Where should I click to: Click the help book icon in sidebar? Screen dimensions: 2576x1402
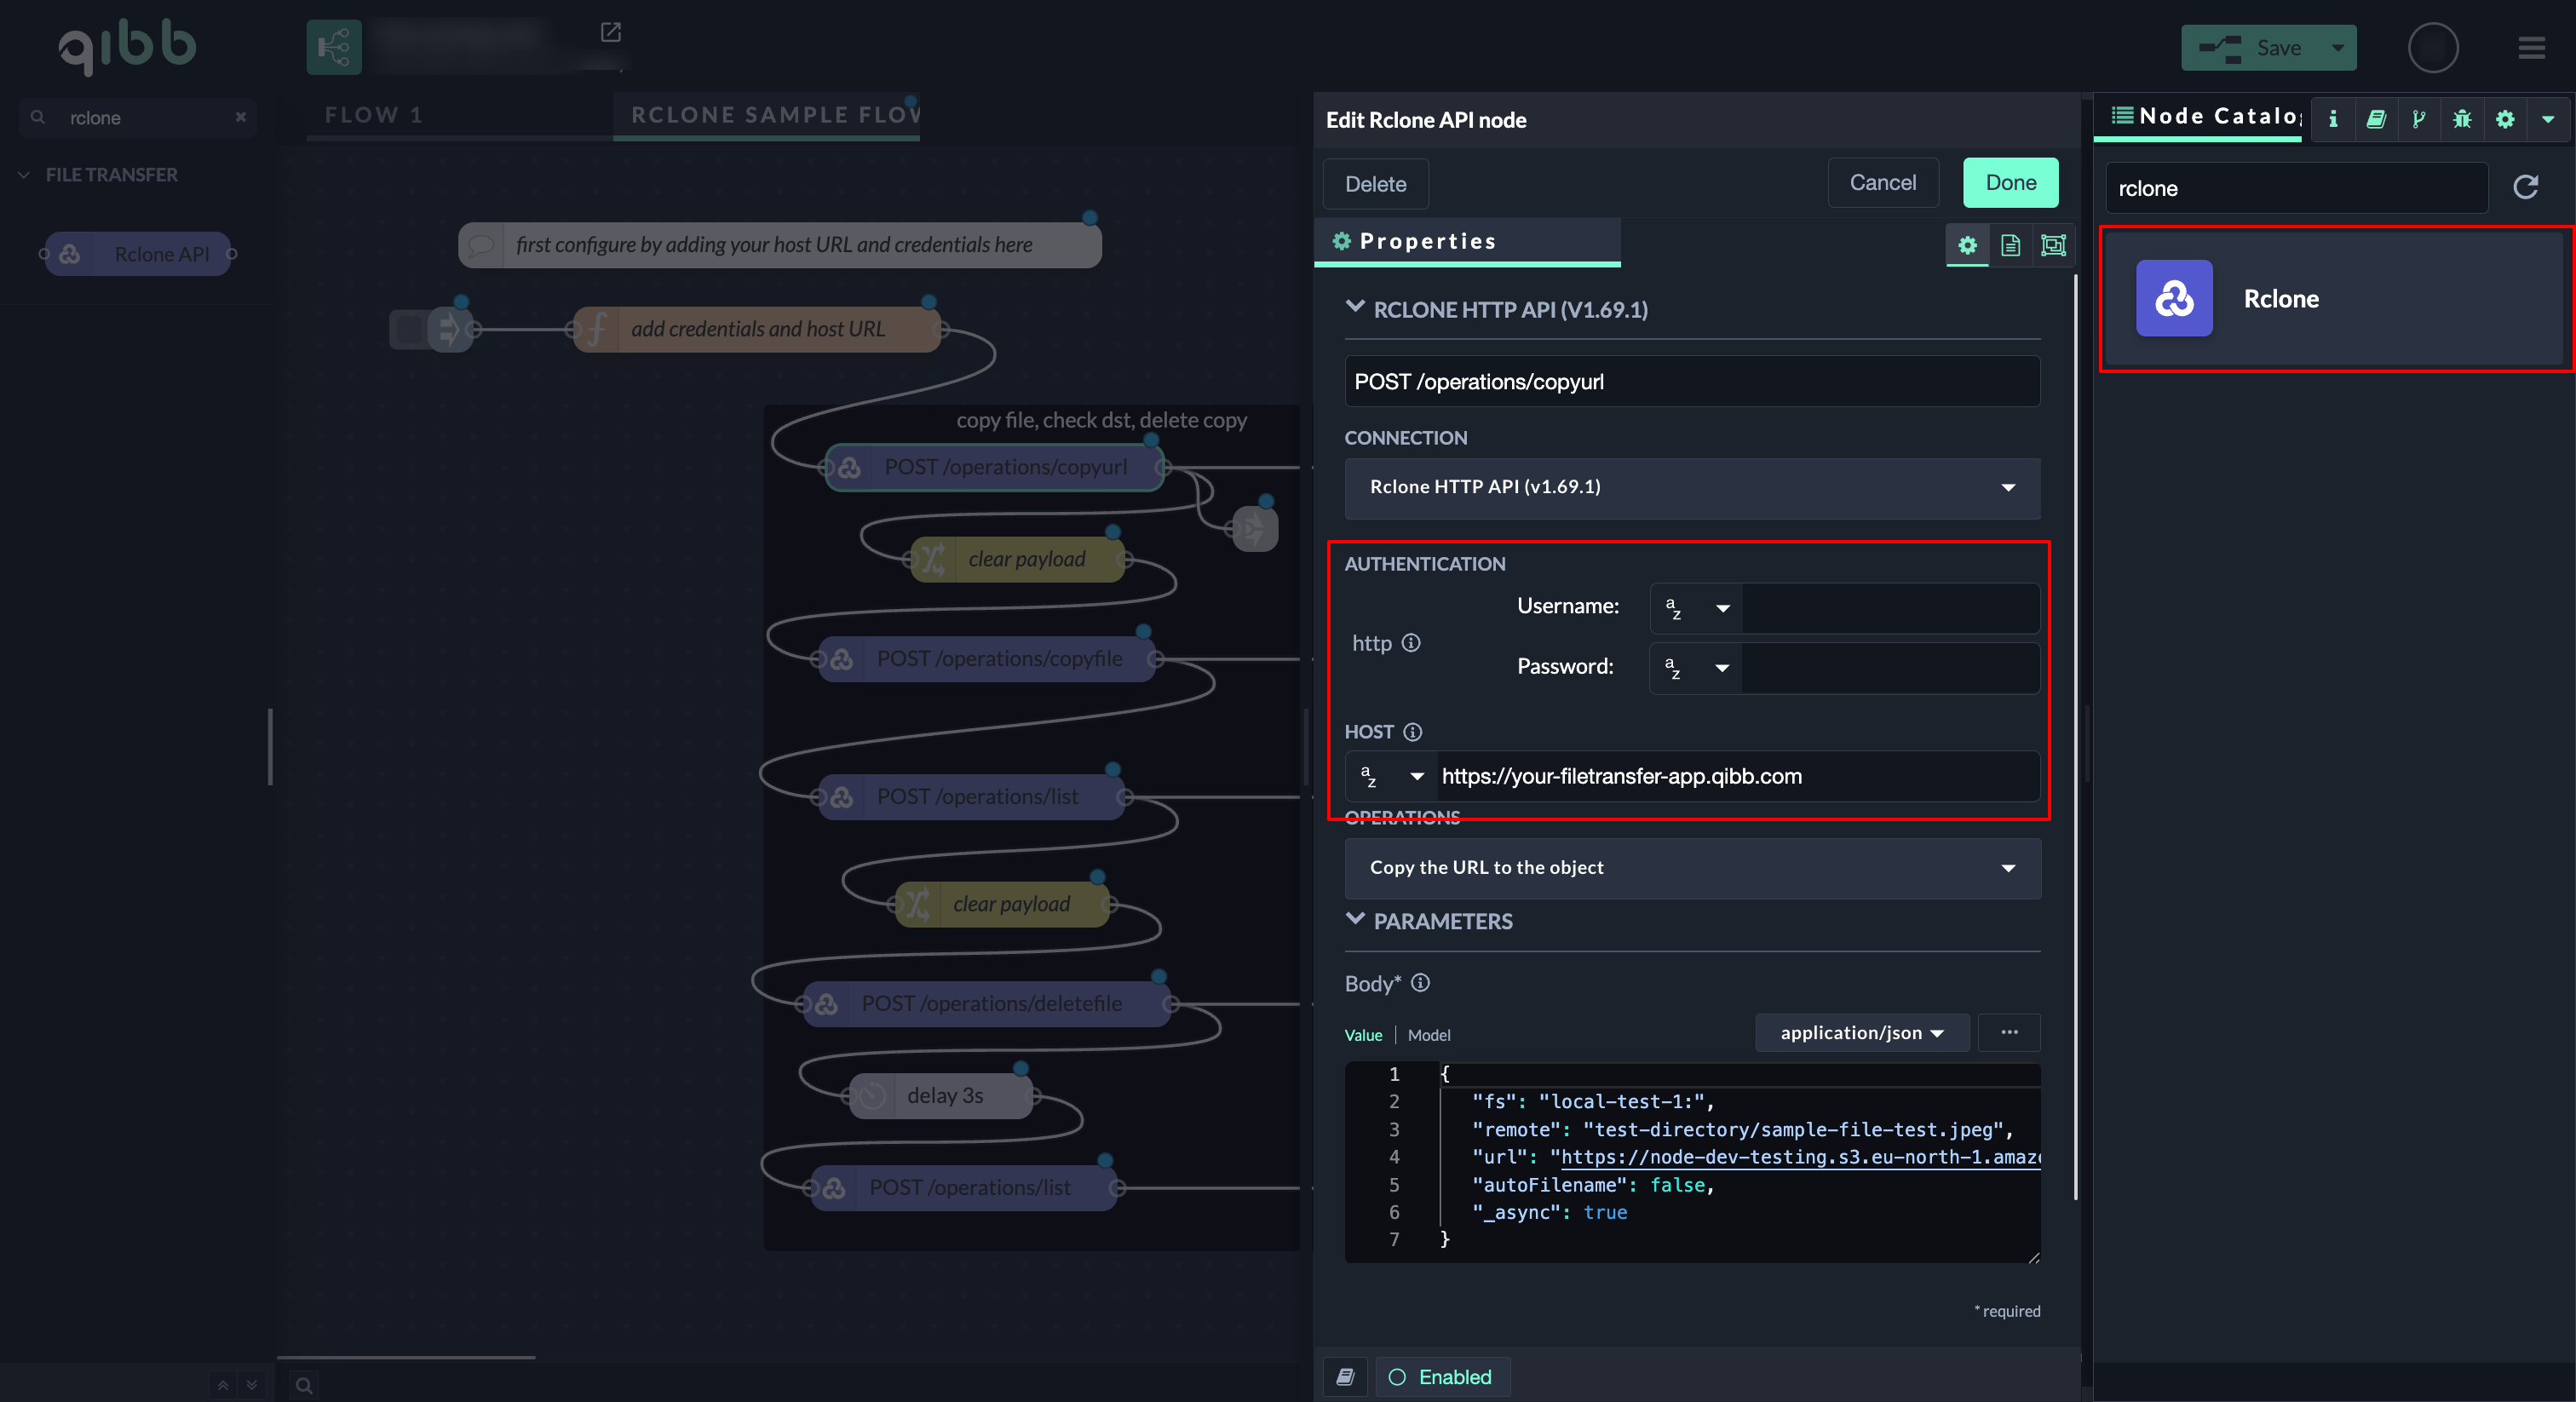[2376, 119]
